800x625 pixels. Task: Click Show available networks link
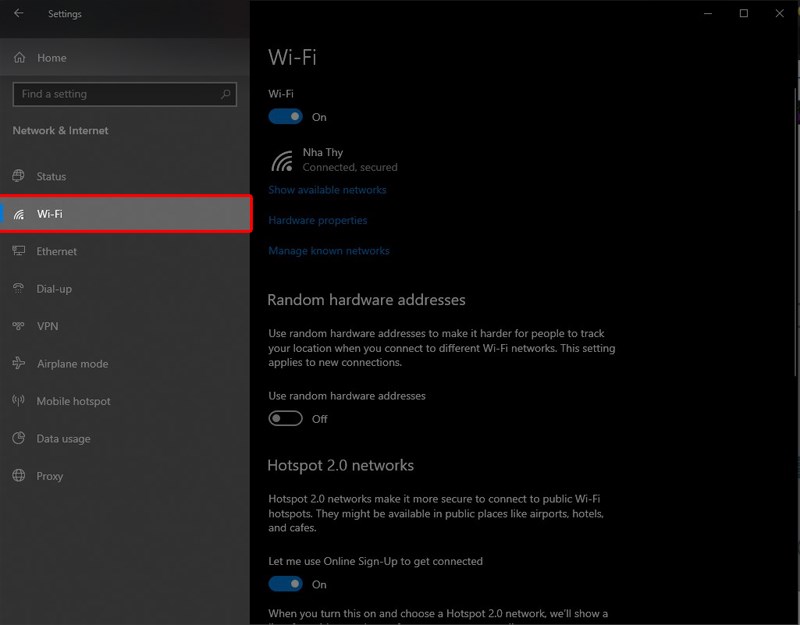click(x=327, y=190)
